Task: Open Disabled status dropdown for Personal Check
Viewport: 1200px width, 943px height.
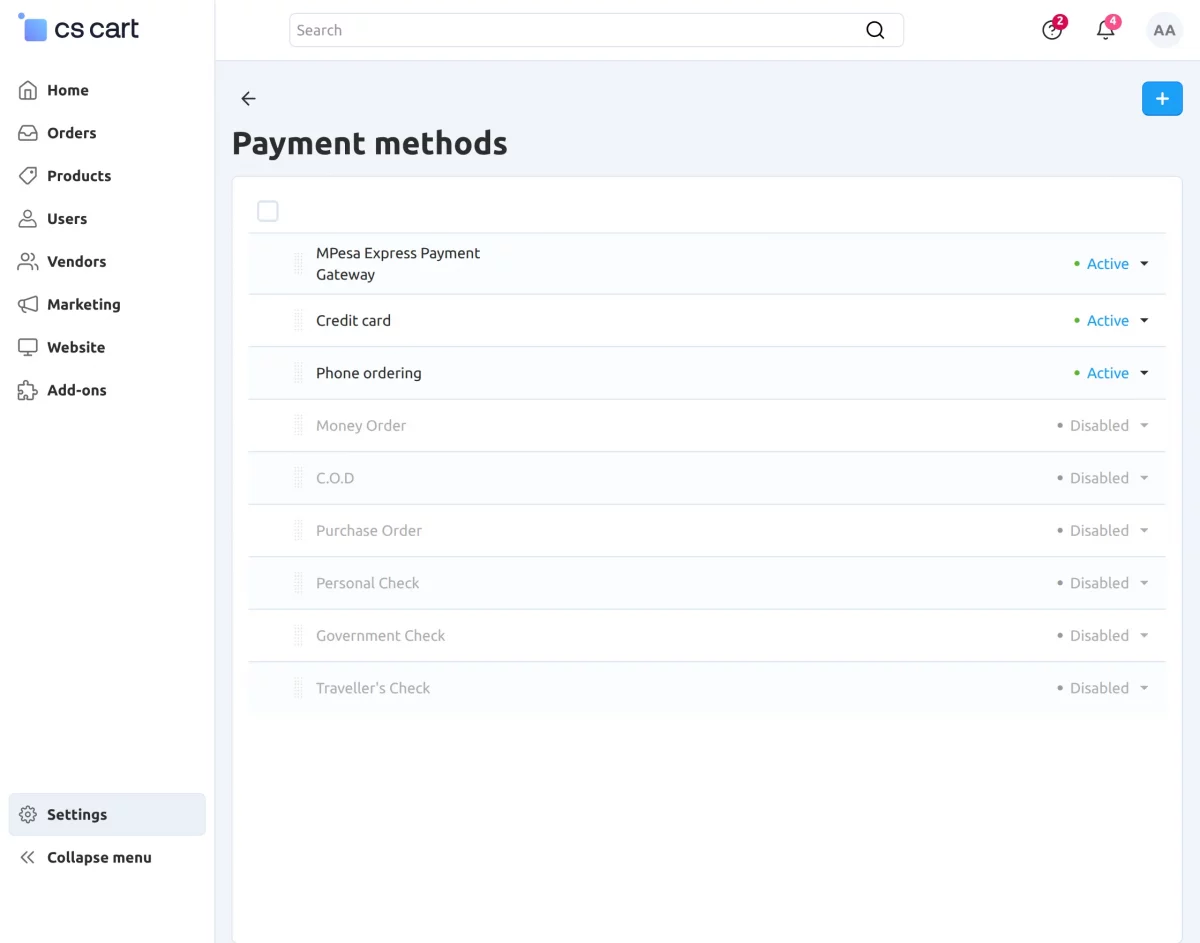Action: click(x=1103, y=583)
